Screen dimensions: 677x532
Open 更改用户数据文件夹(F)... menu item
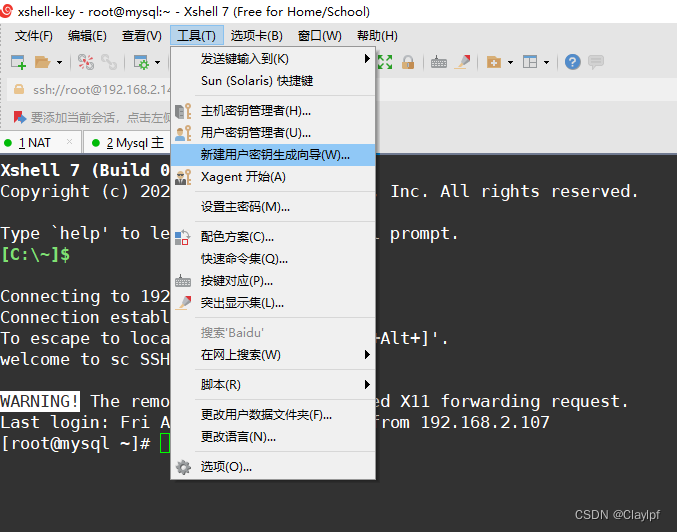coord(273,415)
